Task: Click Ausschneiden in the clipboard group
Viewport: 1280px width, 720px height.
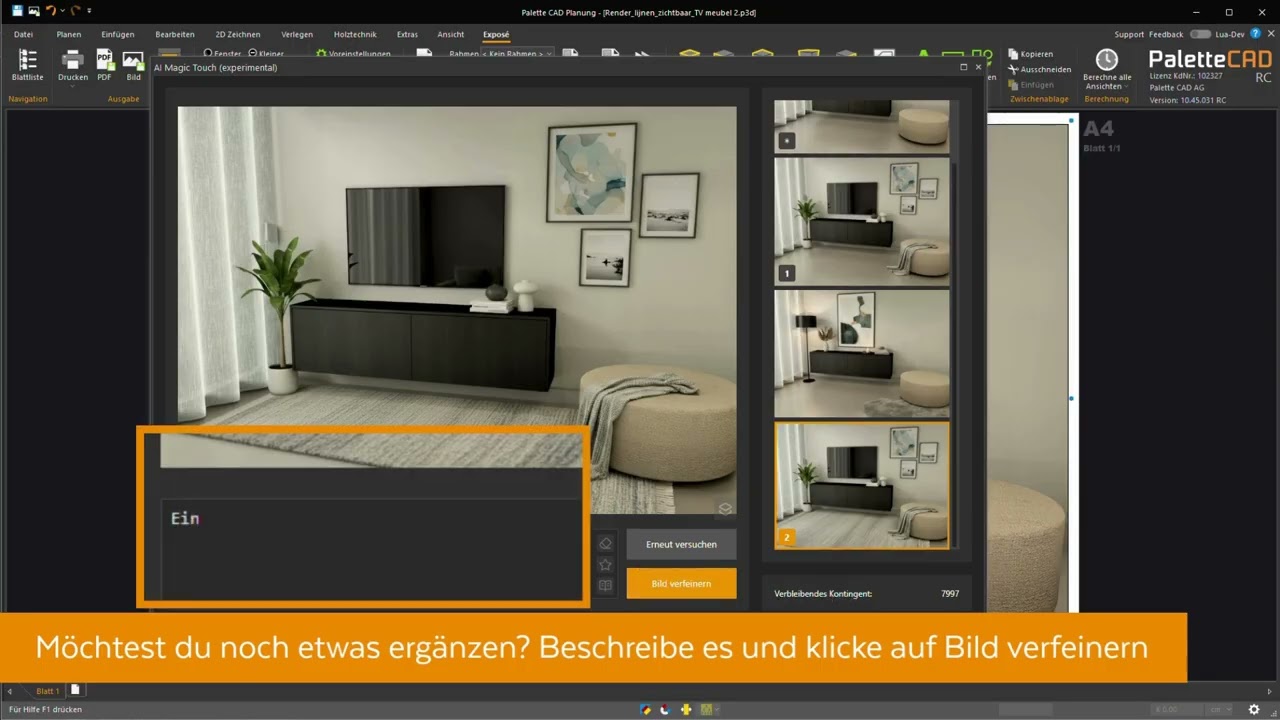Action: (x=1039, y=69)
